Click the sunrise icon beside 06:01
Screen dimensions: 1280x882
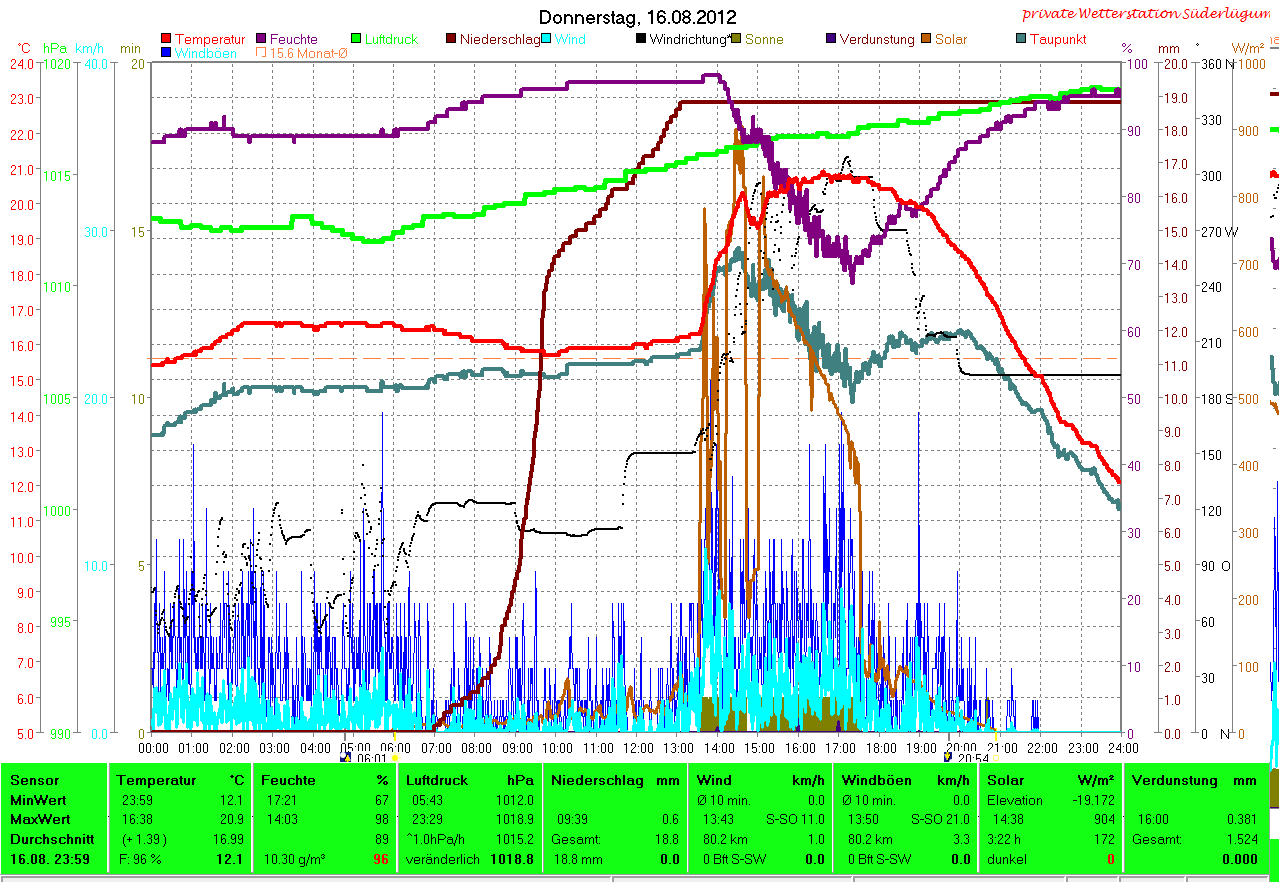(x=347, y=758)
